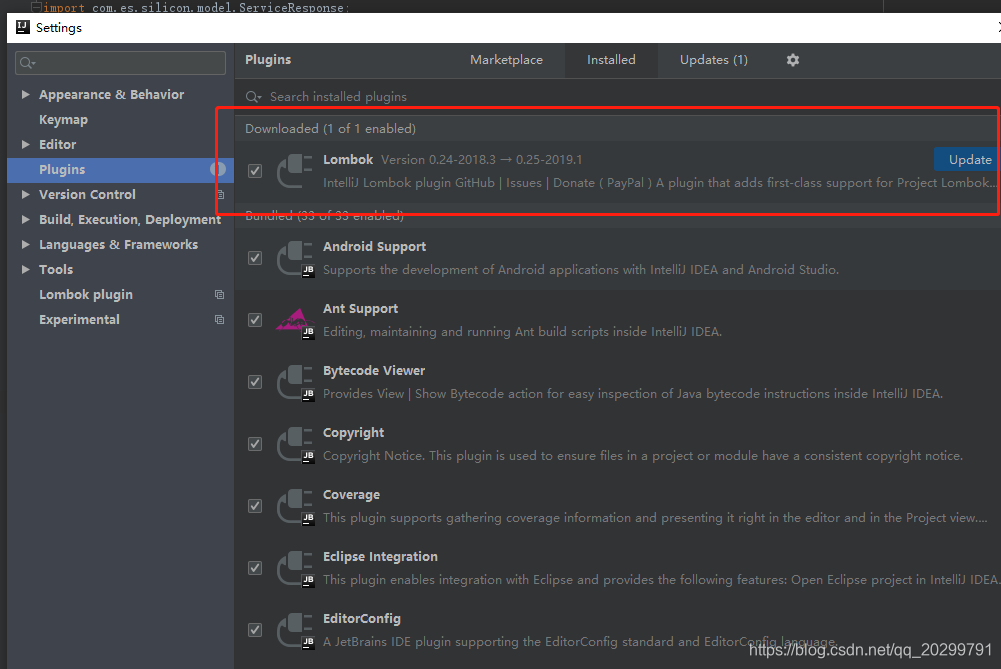Viewport: 1001px width, 669px height.
Task: Focus the Search installed plugins field
Action: coord(616,97)
